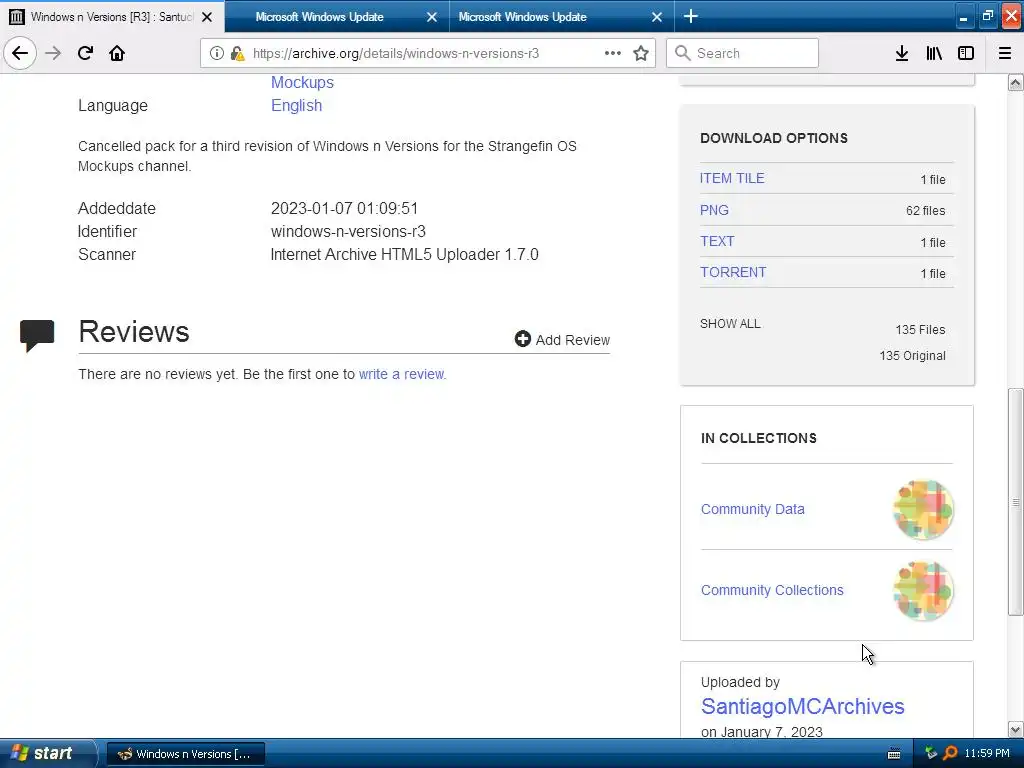Open the Downloads arrow in toolbar

tap(902, 53)
